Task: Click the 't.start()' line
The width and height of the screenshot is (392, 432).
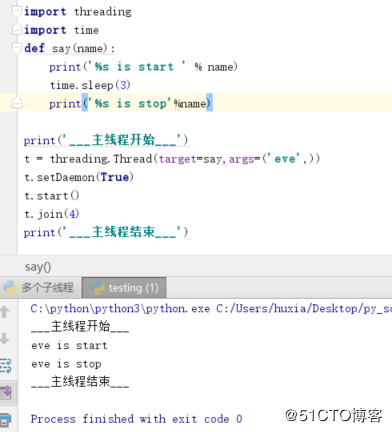Action: [x=52, y=196]
